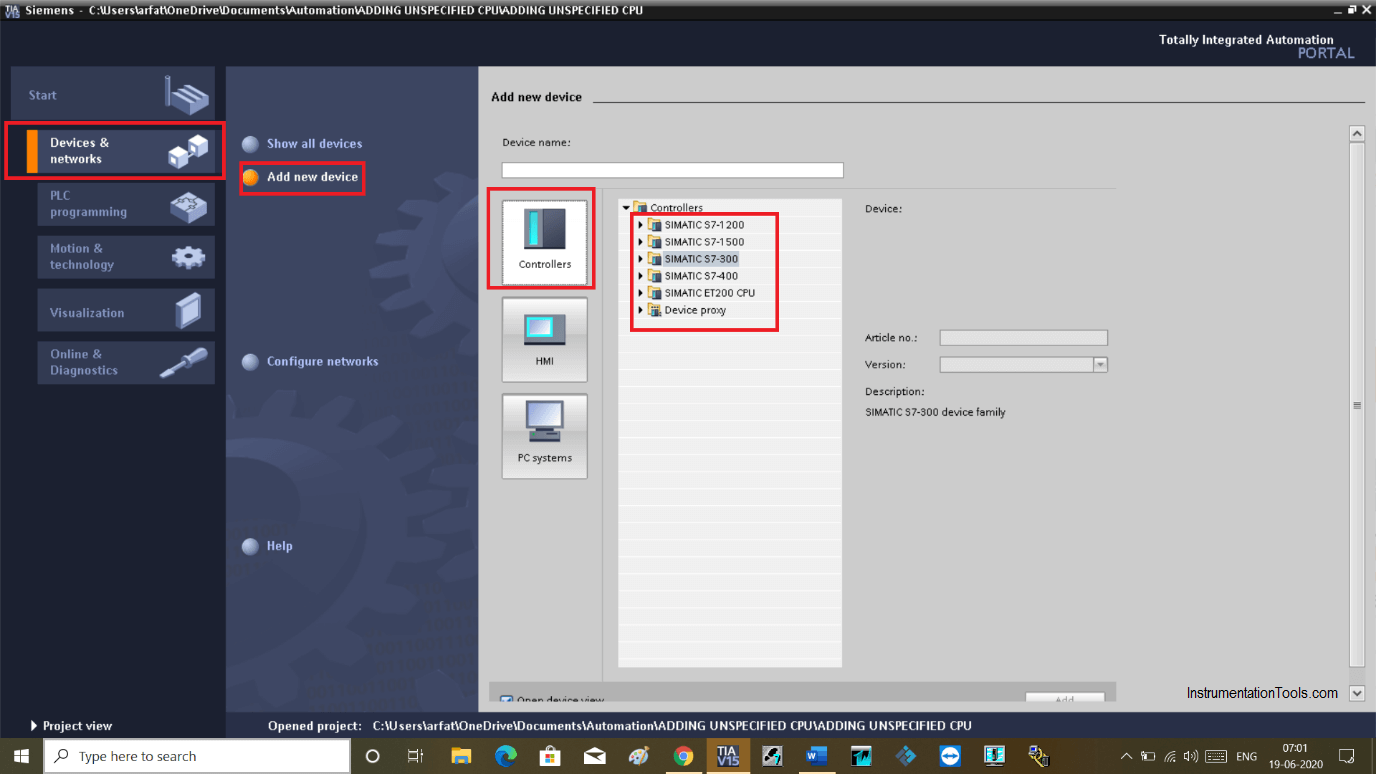
Task: Click the Wi-Fi network tray icon
Action: (1170, 756)
